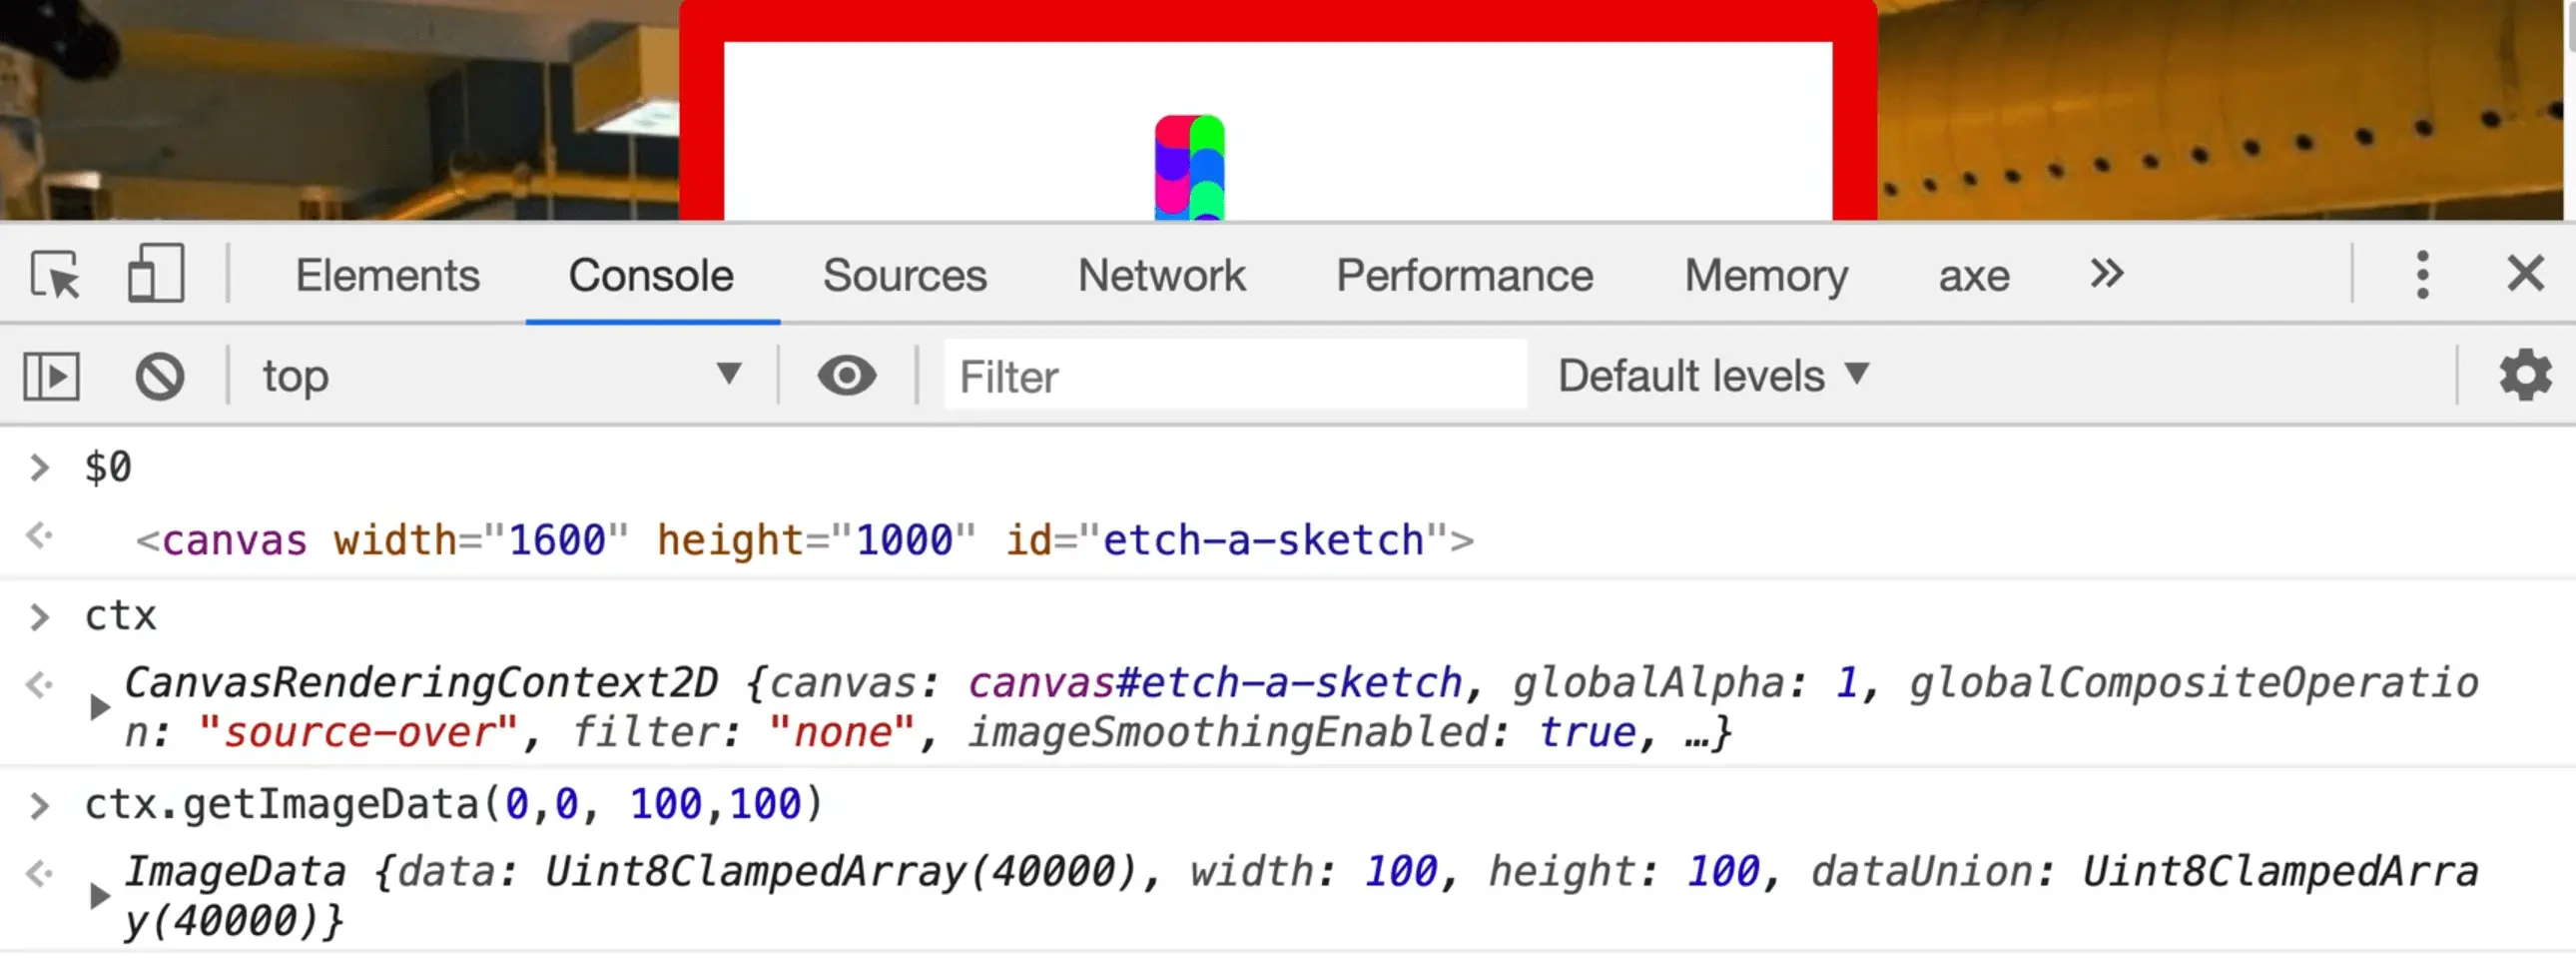Image resolution: width=2576 pixels, height=961 pixels.
Task: Open the axe tab
Action: tap(1973, 276)
